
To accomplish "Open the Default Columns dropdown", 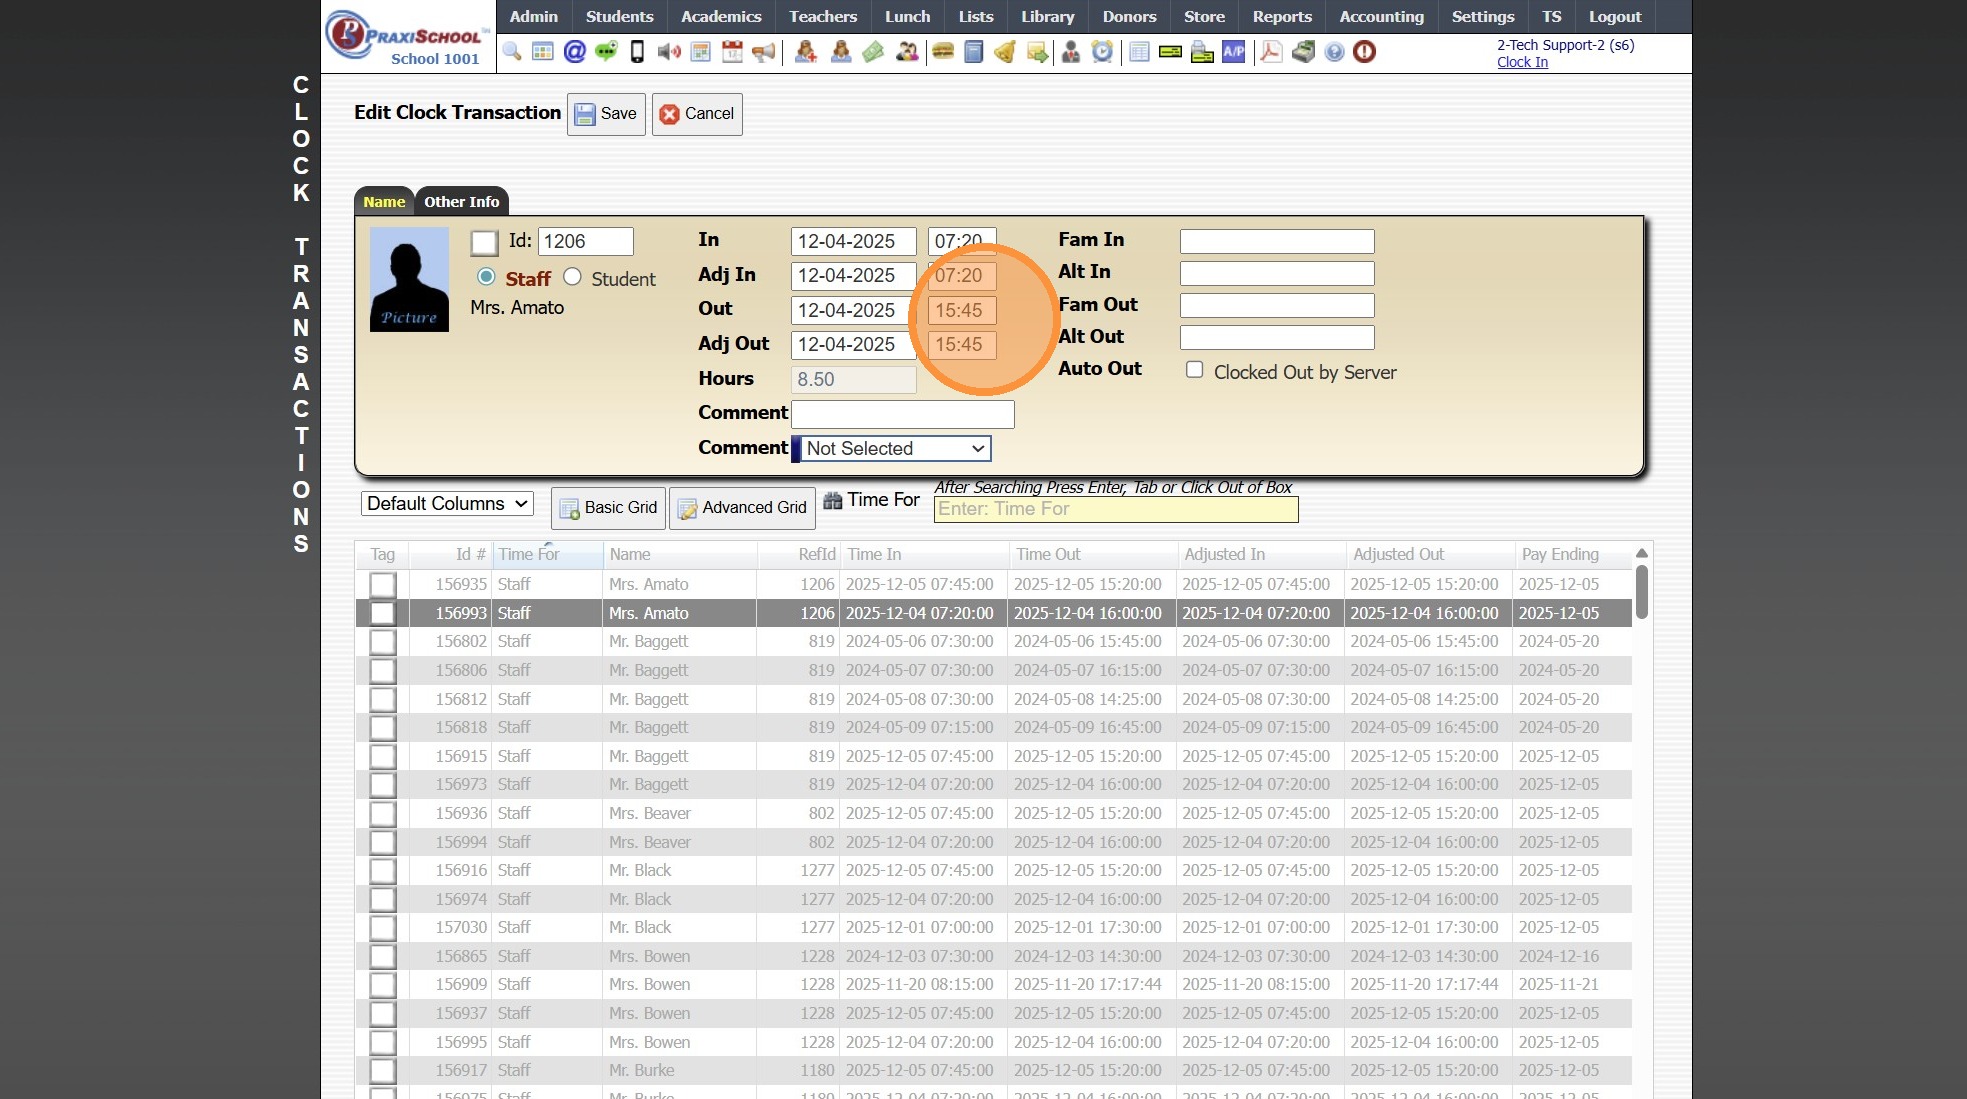I will [447, 504].
